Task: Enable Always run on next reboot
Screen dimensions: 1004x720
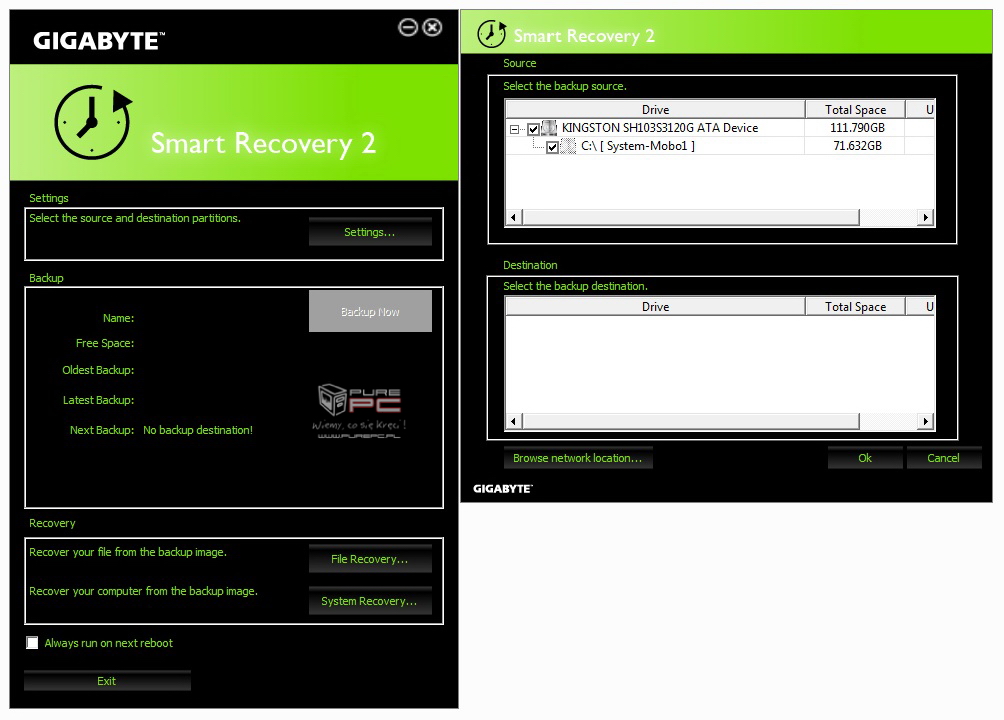Action: 33,643
